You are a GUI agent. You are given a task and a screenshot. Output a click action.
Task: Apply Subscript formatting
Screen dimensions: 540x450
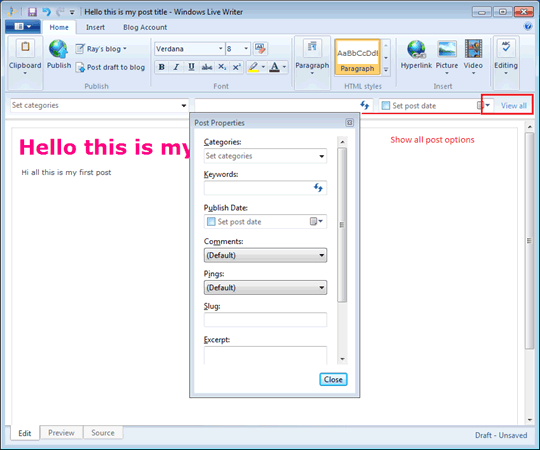pyautogui.click(x=222, y=67)
